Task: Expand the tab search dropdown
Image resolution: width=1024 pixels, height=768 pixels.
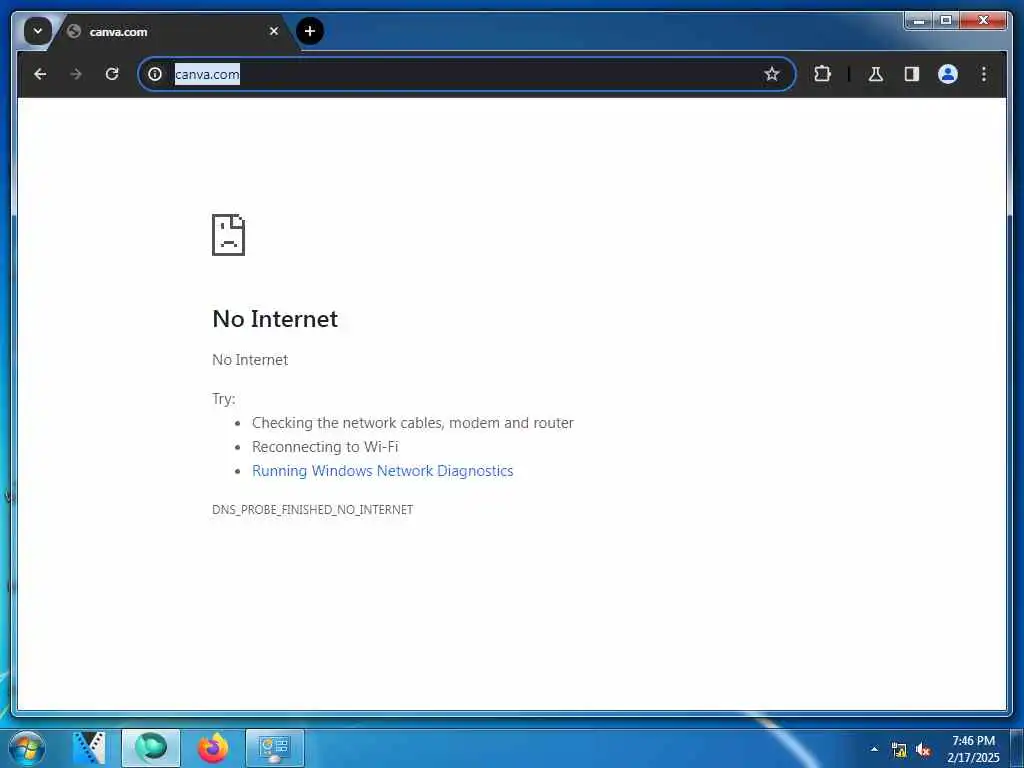Action: point(37,31)
